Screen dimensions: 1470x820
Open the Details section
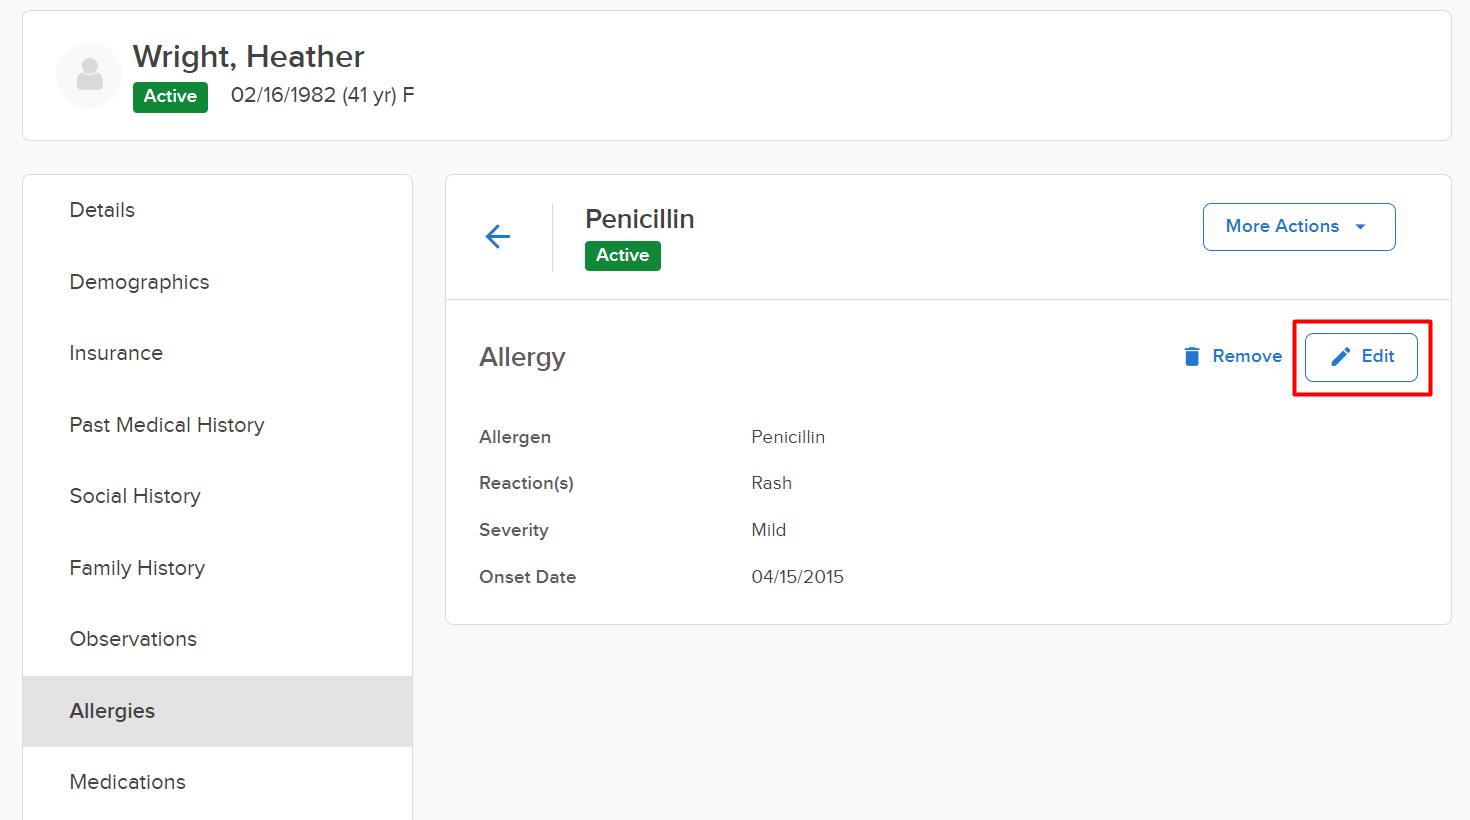[x=102, y=210]
